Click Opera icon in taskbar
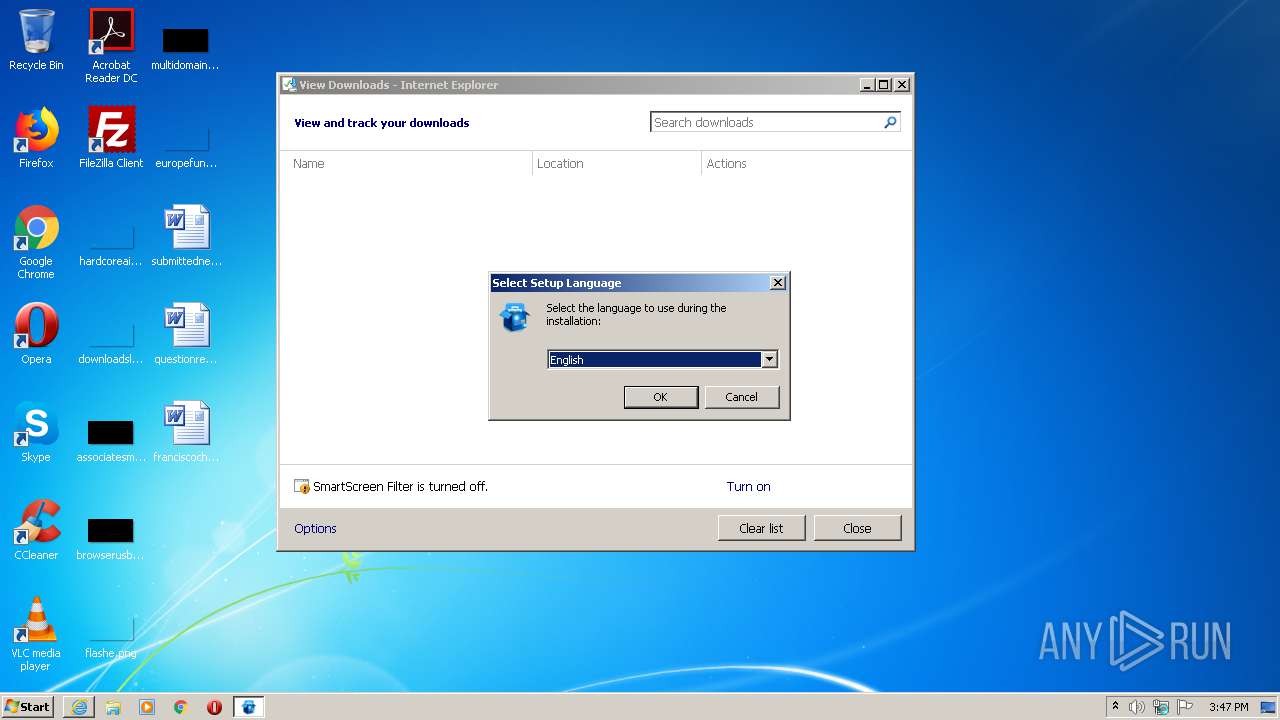Screen dimensions: 1280x720 (214, 707)
